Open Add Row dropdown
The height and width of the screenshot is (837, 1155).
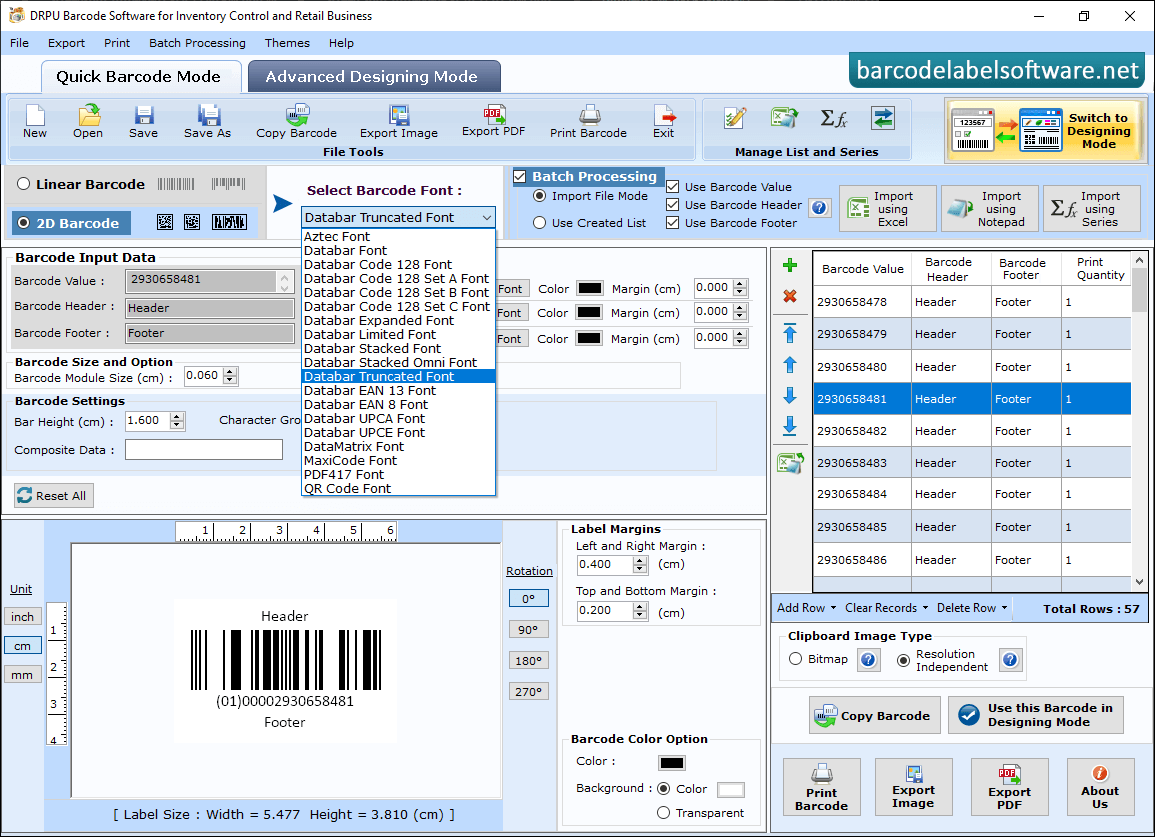[x=807, y=608]
